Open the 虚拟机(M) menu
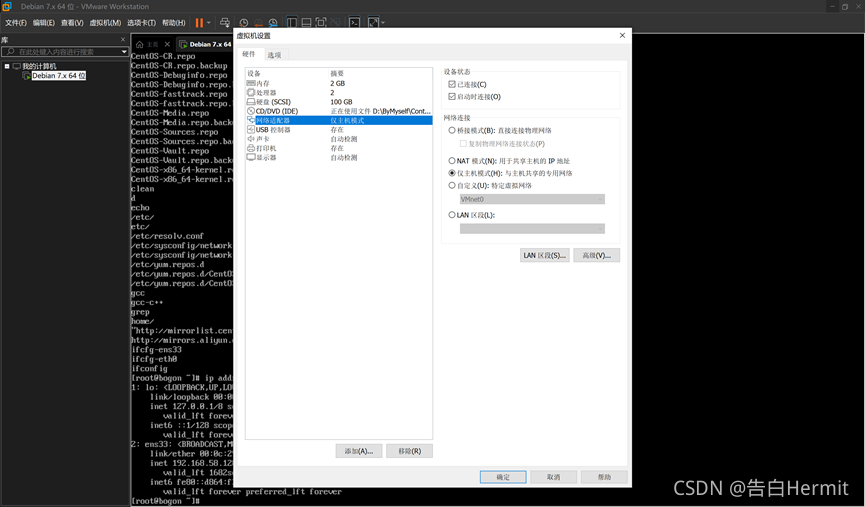Viewport: 865px width, 507px height. point(105,23)
